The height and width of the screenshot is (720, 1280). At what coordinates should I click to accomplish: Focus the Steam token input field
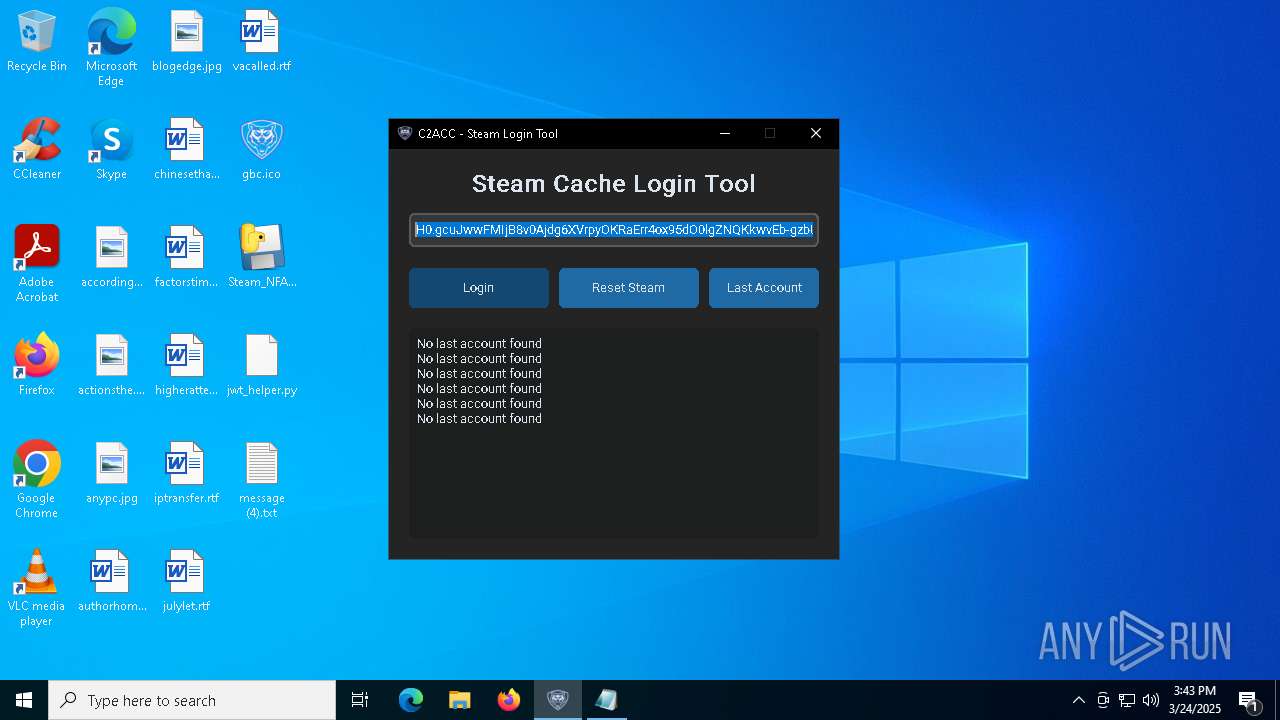[x=614, y=230]
